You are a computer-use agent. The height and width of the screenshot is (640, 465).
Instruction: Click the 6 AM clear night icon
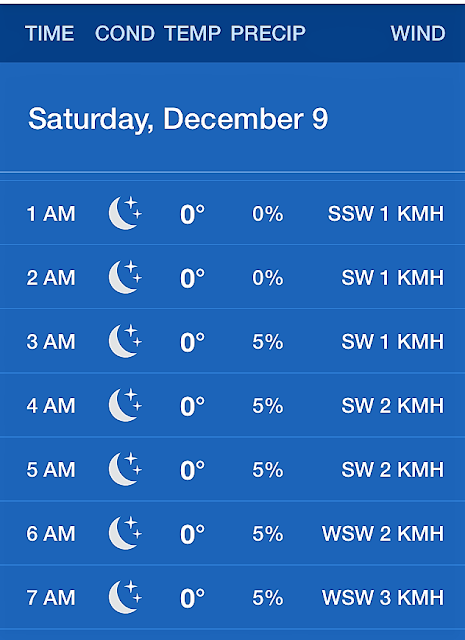pyautogui.click(x=125, y=533)
